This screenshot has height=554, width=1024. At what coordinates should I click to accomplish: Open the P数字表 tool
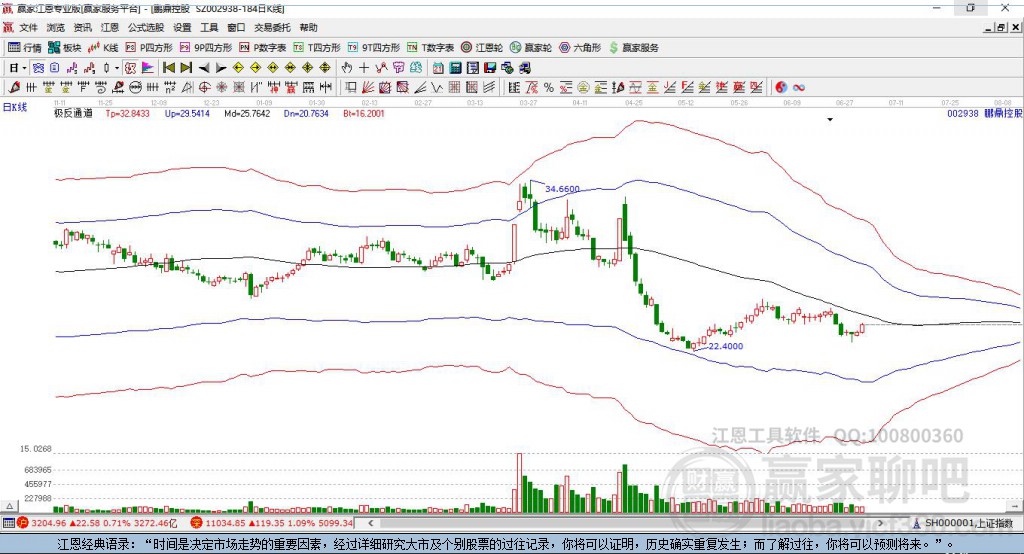[x=263, y=48]
